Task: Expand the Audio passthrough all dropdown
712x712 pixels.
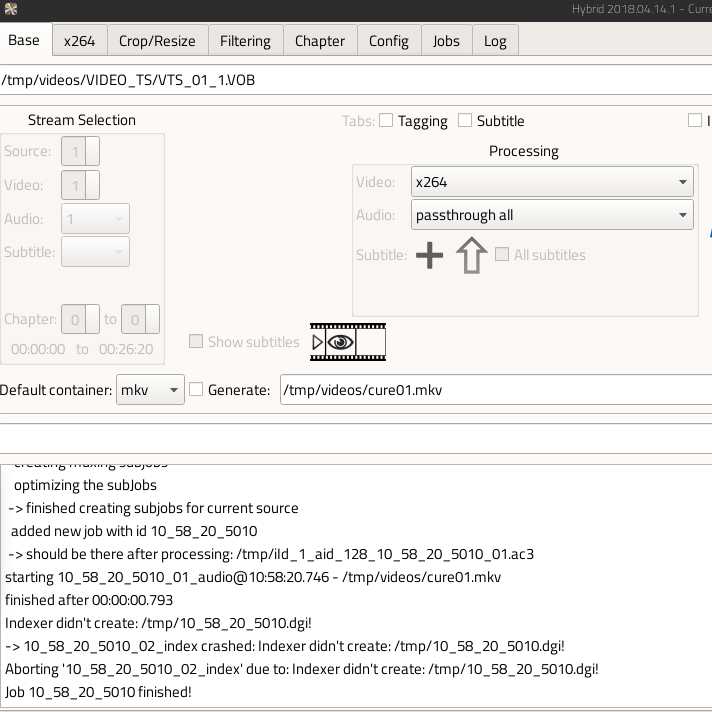Action: point(552,215)
